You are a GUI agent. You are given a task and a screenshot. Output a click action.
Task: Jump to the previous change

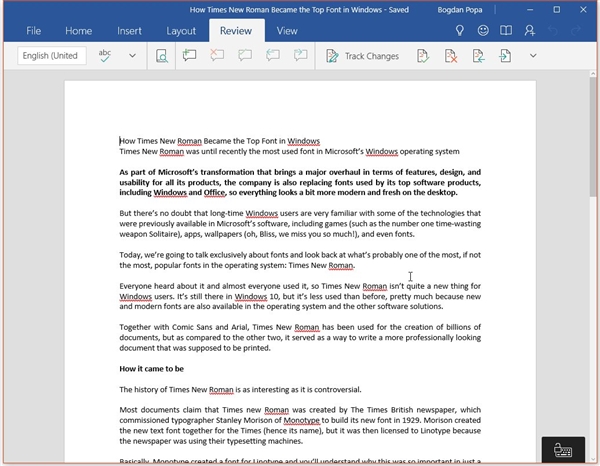tap(478, 56)
